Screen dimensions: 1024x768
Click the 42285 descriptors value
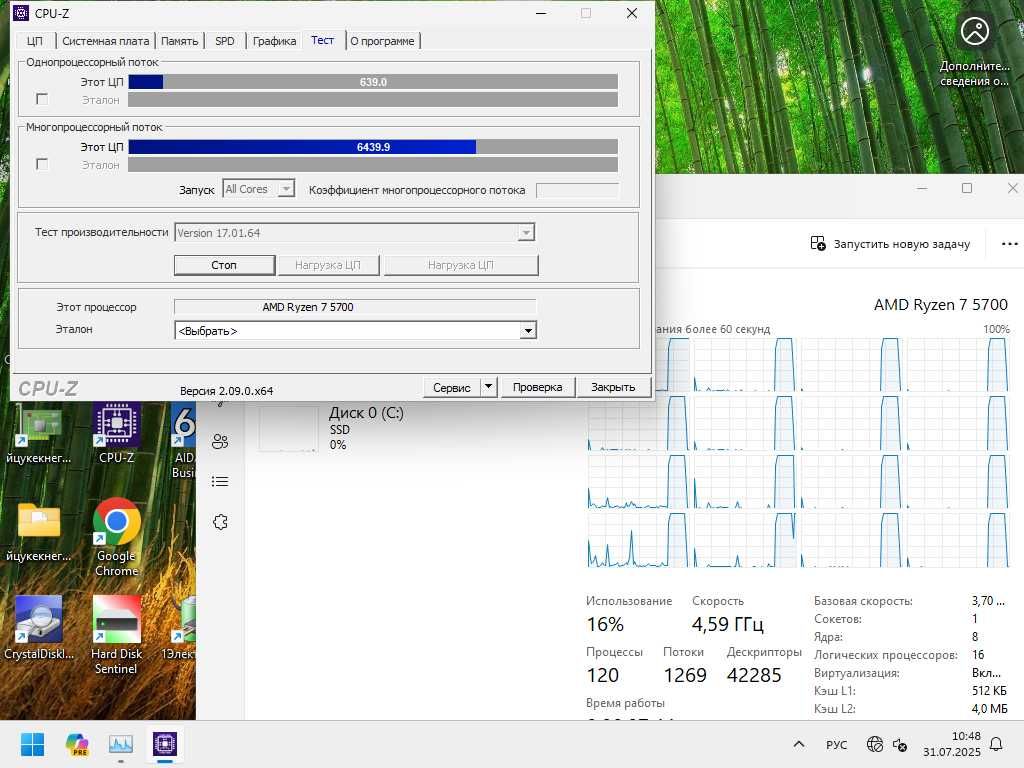754,675
